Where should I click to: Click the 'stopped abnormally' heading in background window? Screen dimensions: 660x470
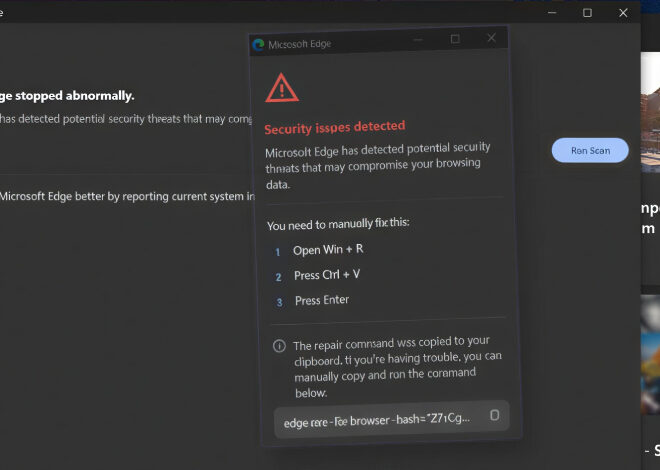pos(67,96)
